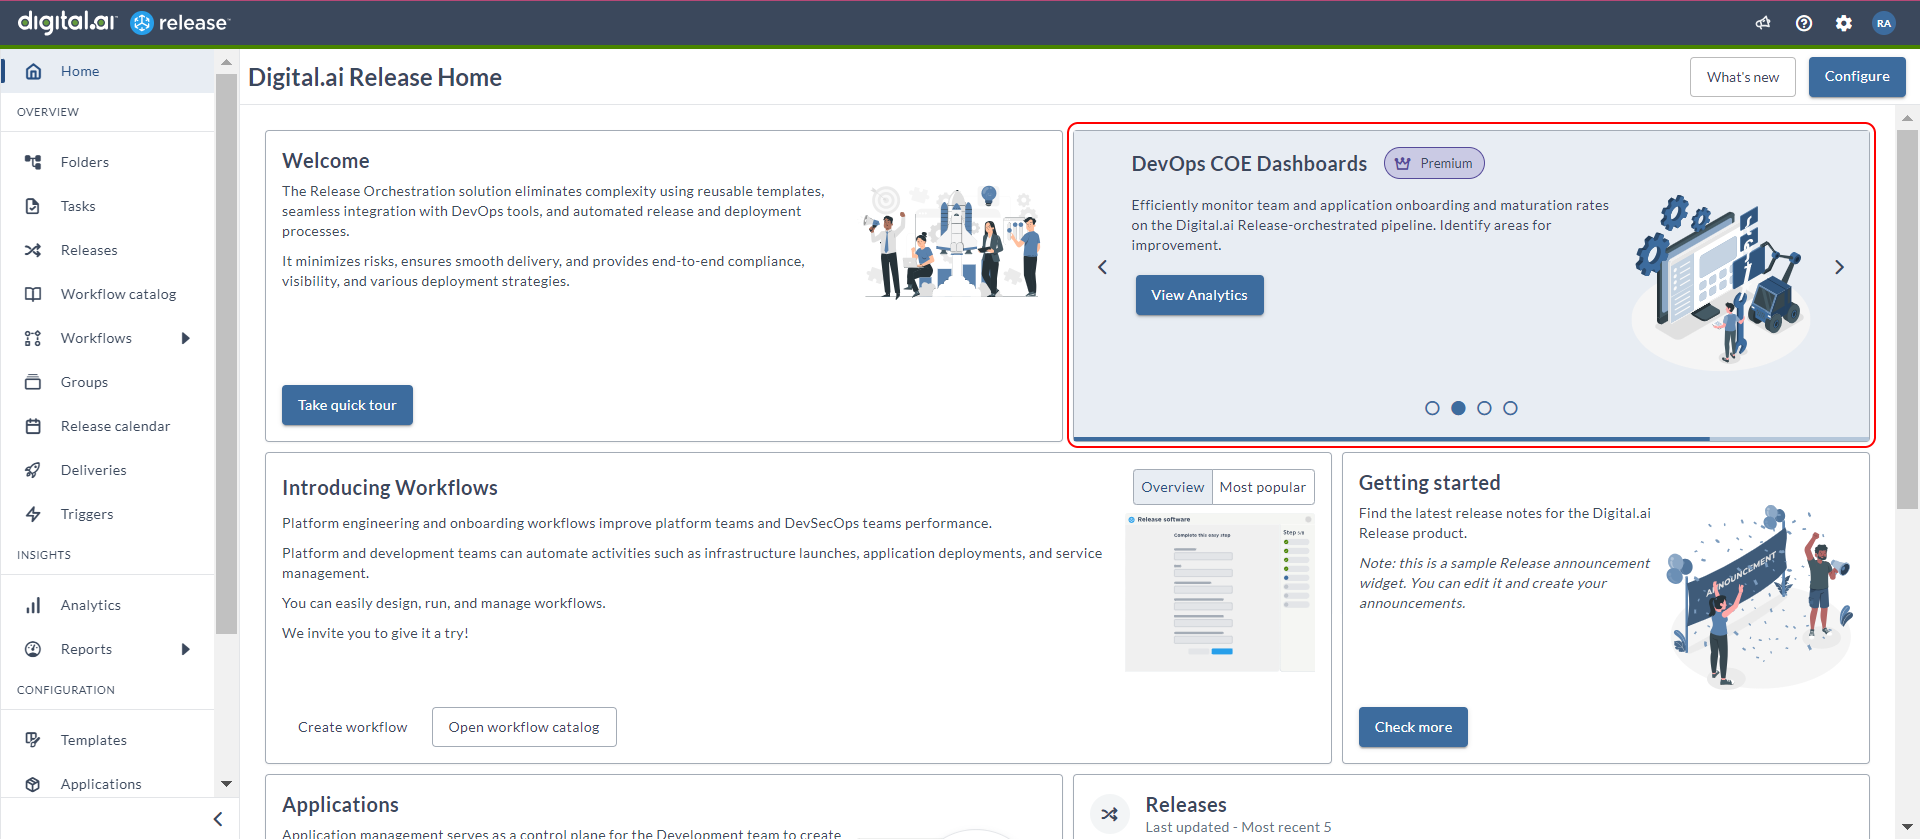Select the first carousel dot

[x=1432, y=408]
